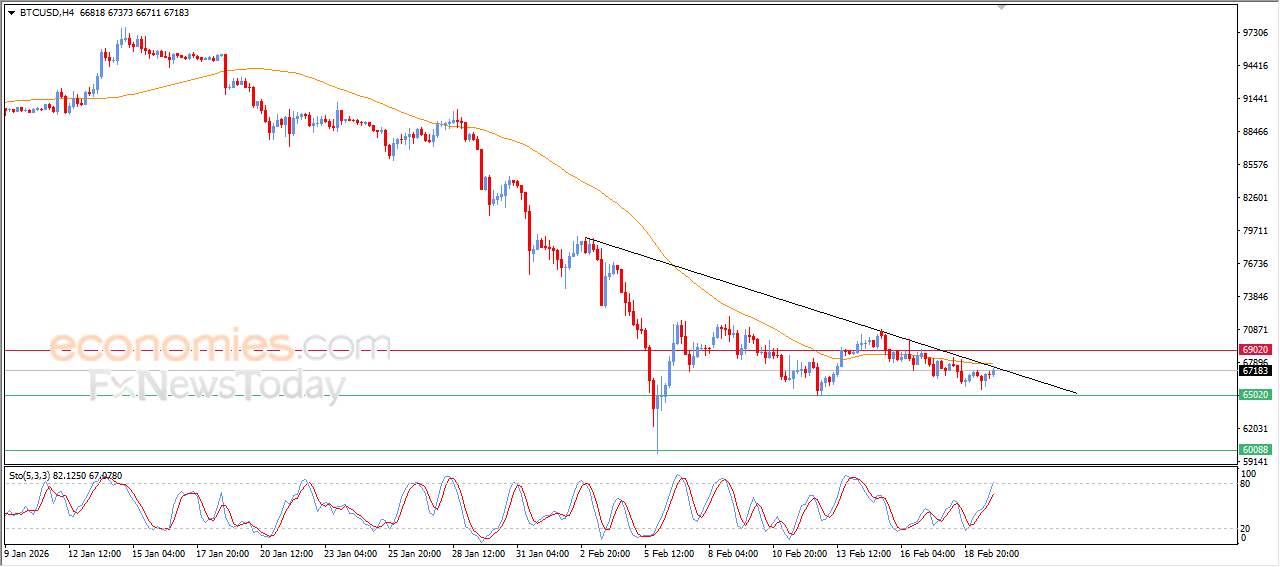This screenshot has height=567, width=1280.
Task: Click the 18 Feb 20:00 time axis label
Action: click(989, 553)
